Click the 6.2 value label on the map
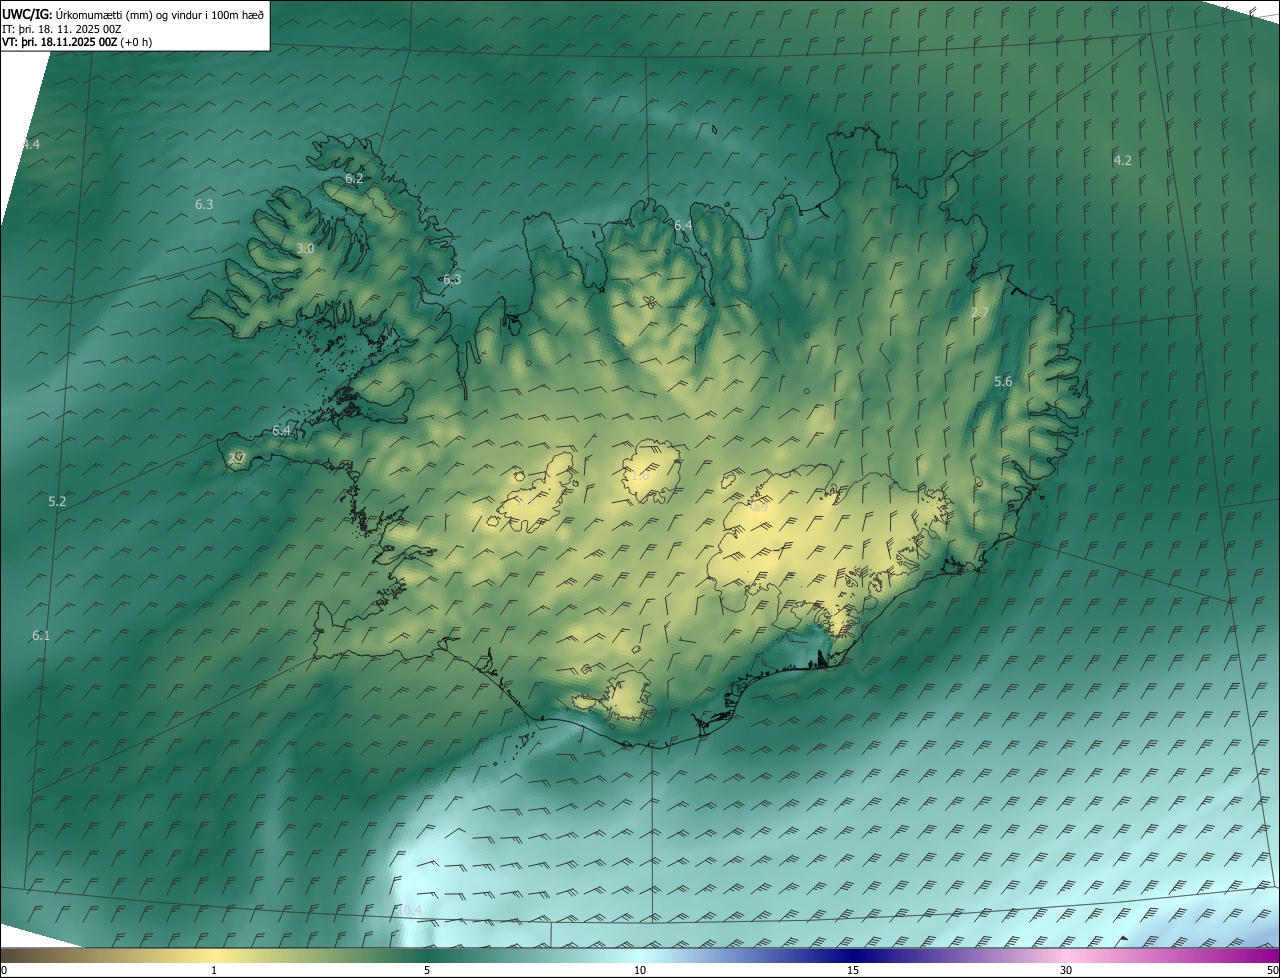The height and width of the screenshot is (978, 1280). pos(354,178)
